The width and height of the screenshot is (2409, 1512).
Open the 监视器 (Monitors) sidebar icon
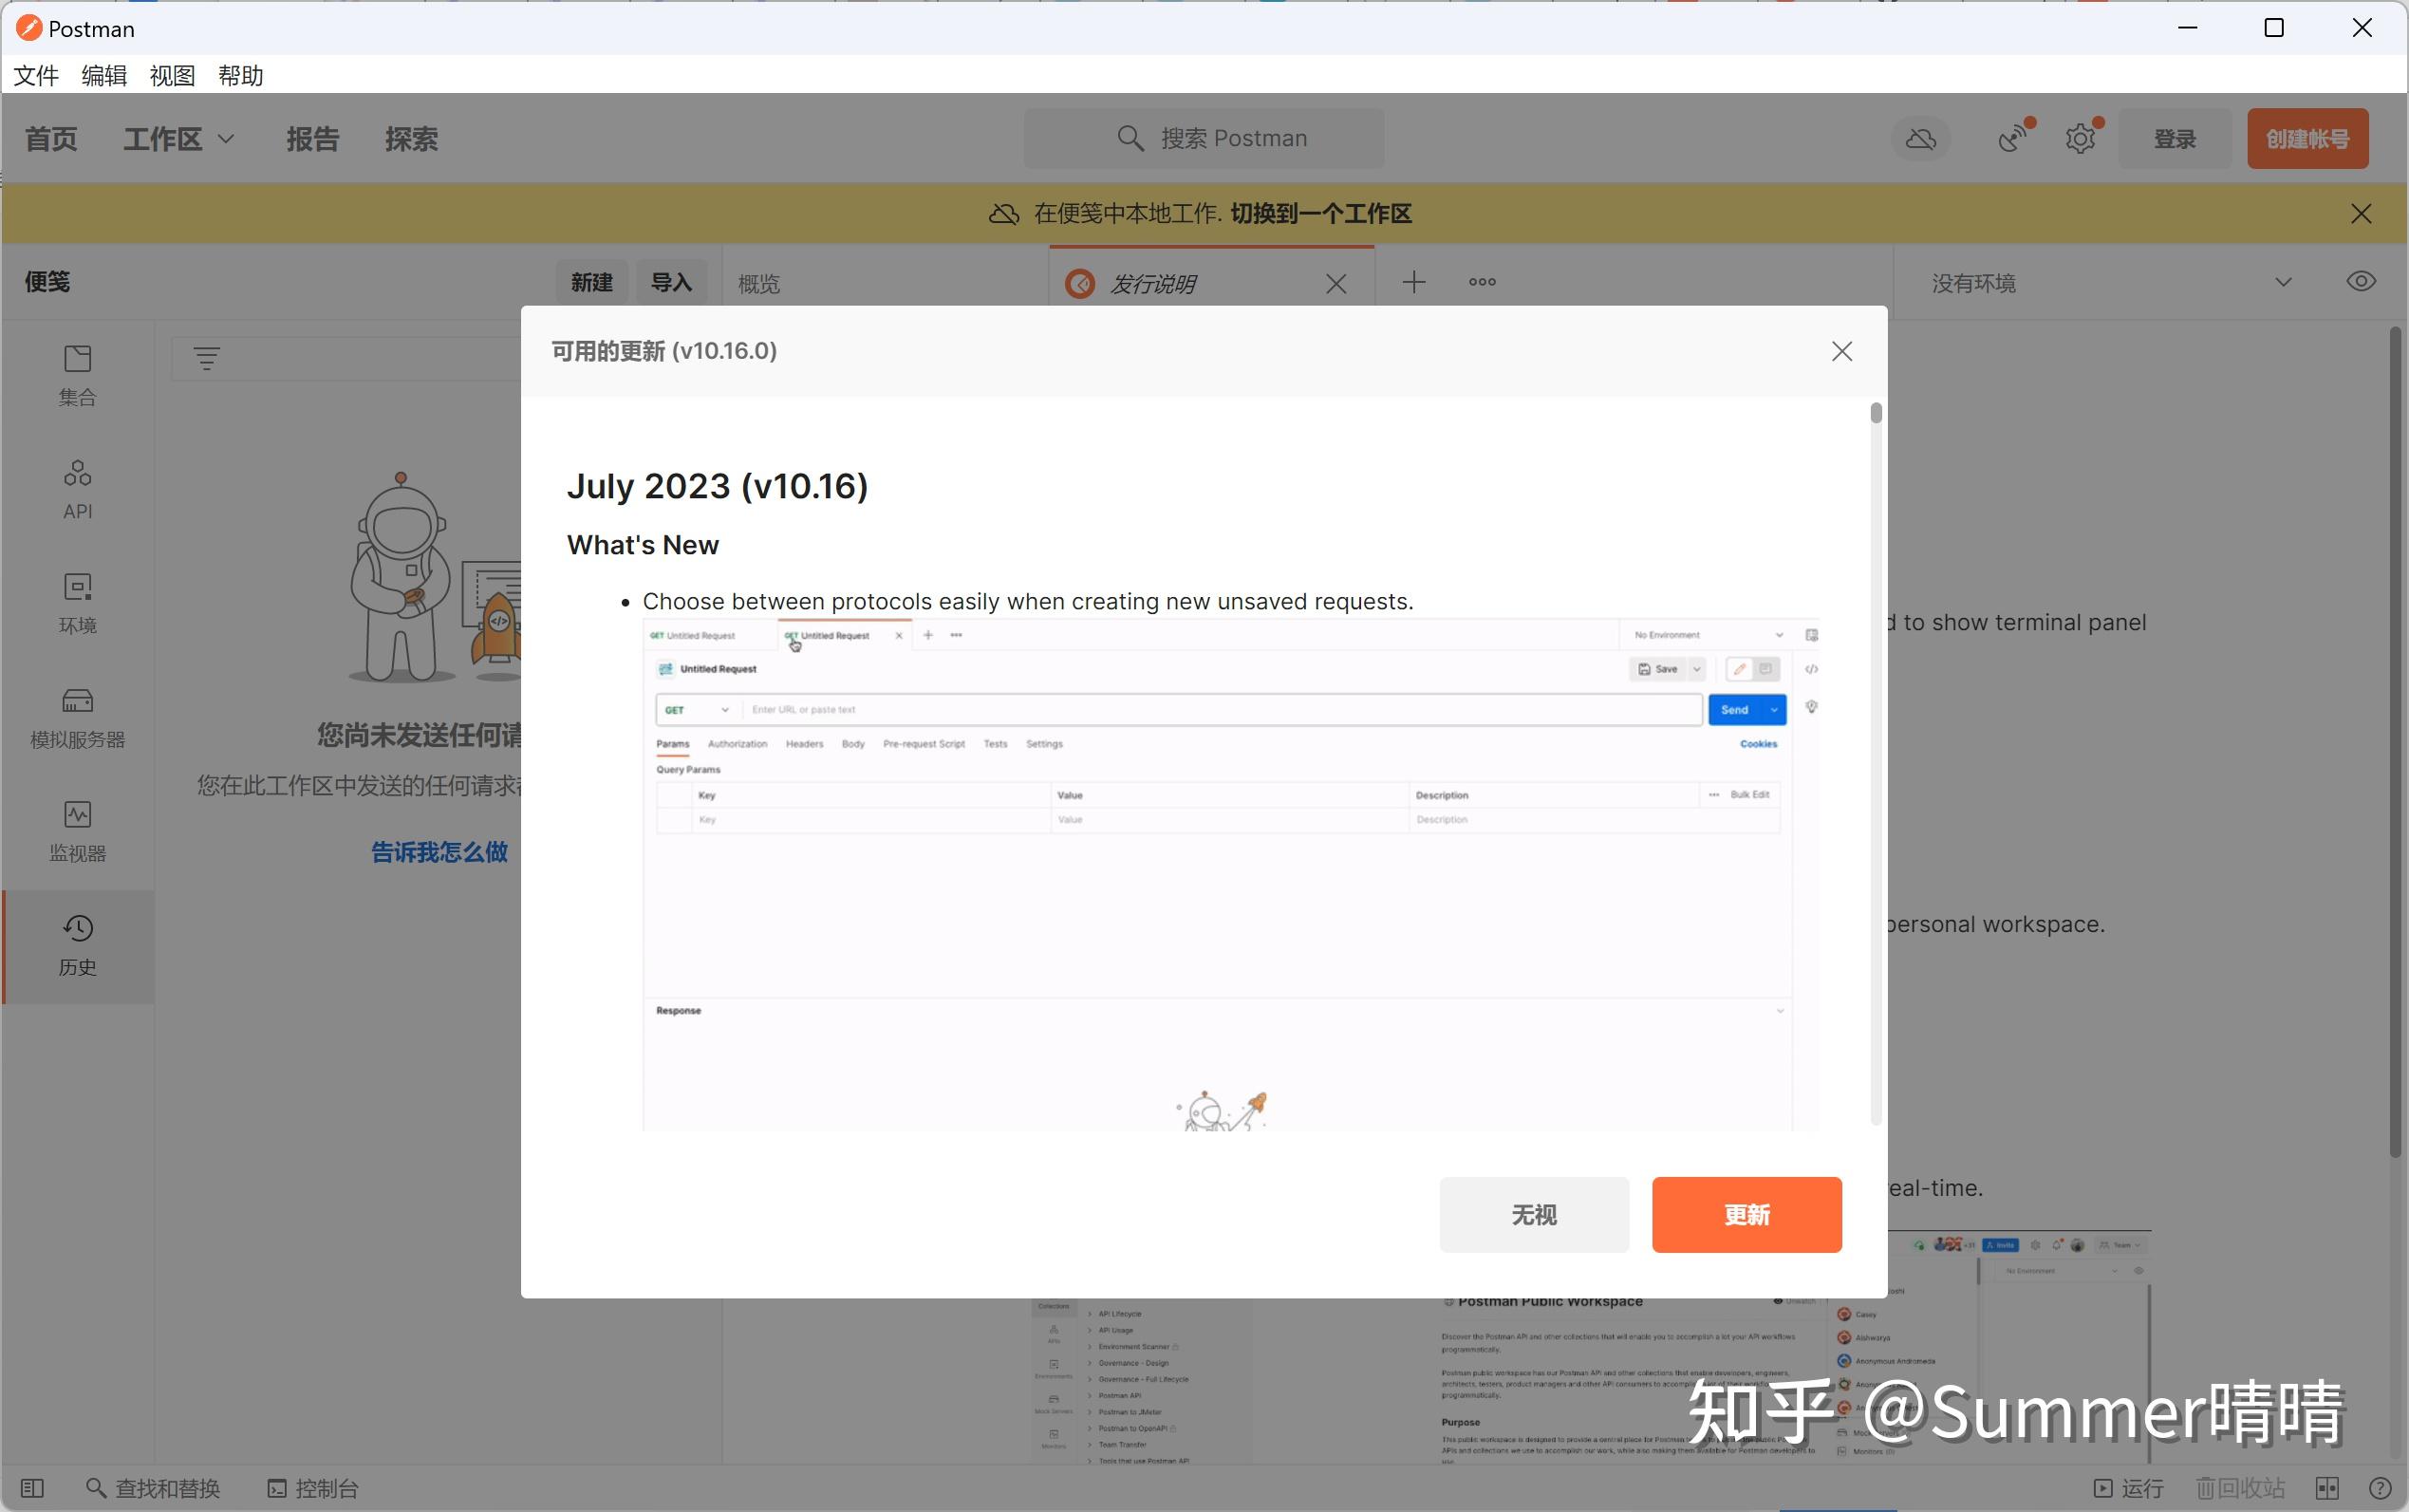77,830
